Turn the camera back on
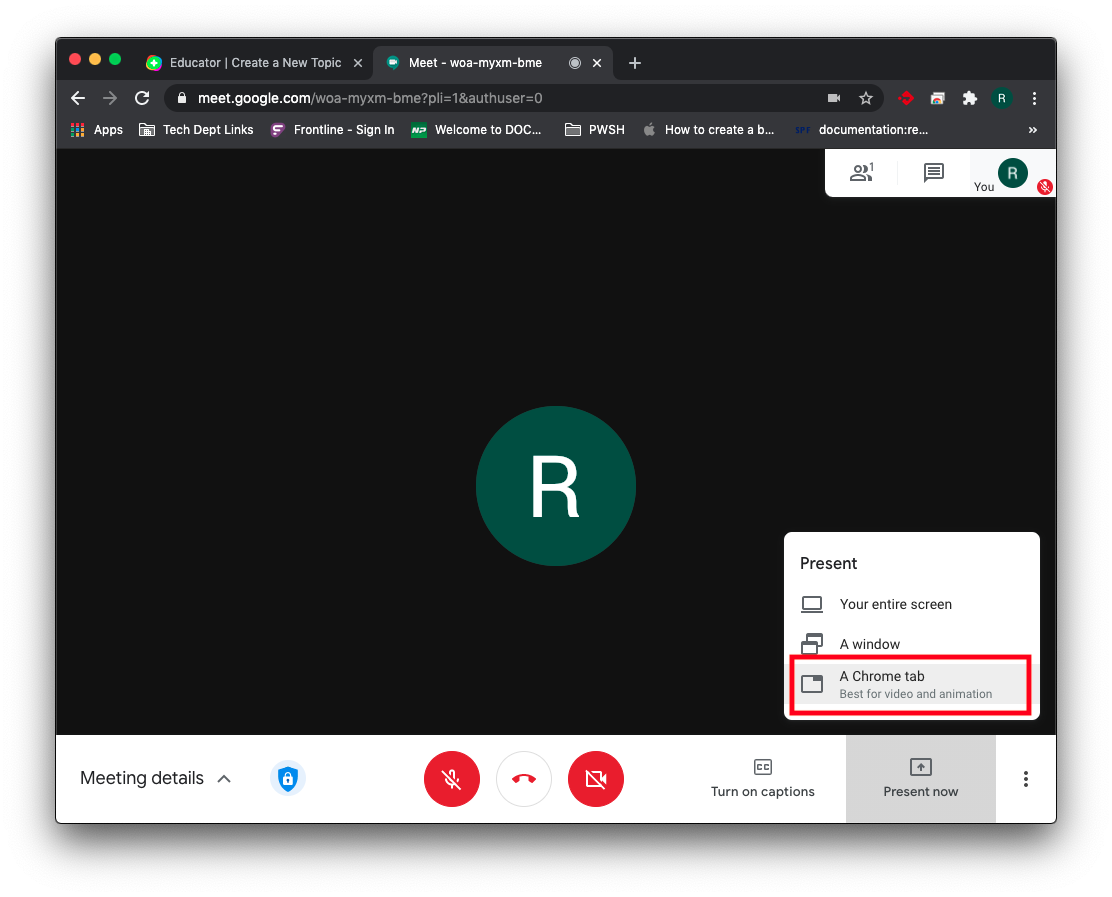Viewport: 1112px width, 897px height. tap(596, 779)
